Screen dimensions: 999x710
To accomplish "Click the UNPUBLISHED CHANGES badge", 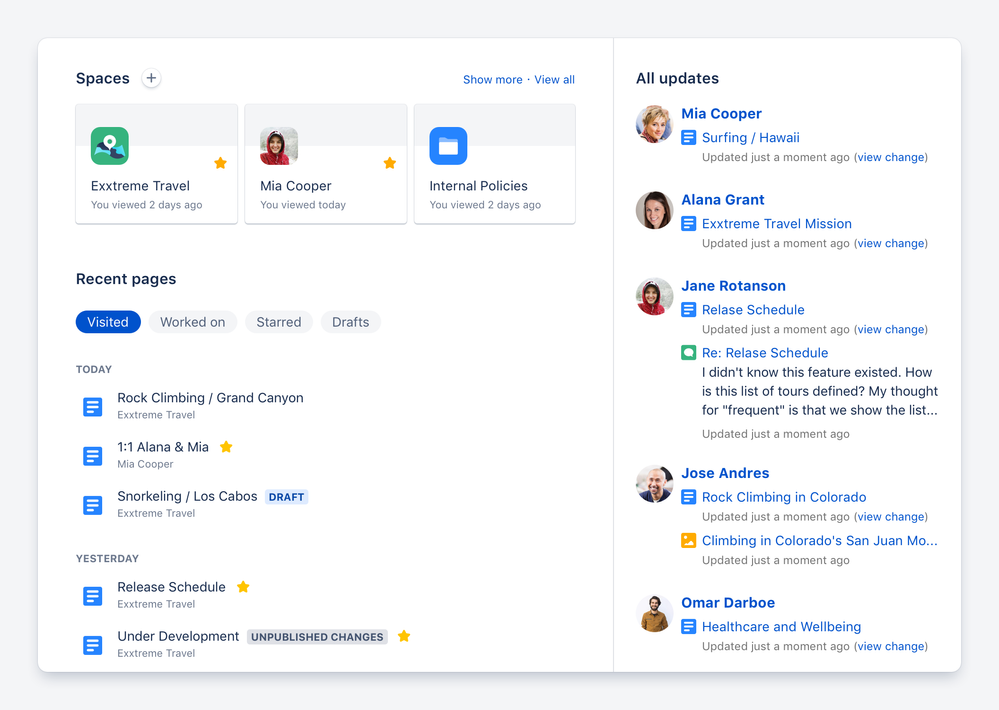I will [x=317, y=637].
